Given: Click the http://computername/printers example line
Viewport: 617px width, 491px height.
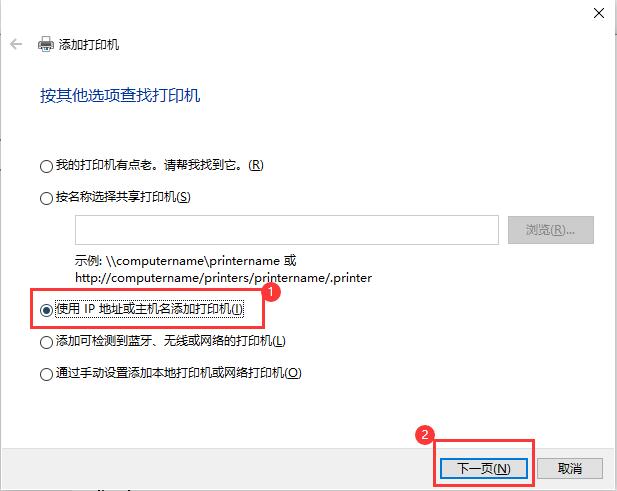Looking at the screenshot, I should coord(224,278).
